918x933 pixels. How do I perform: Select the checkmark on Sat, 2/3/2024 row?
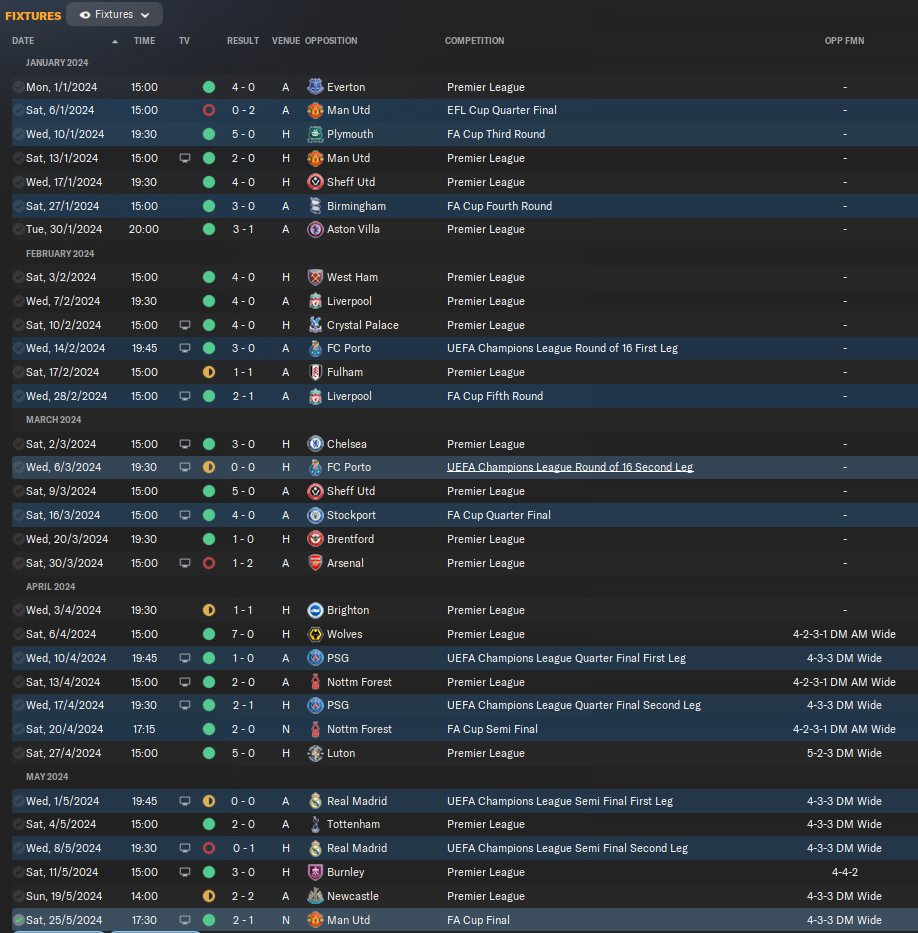18,444
